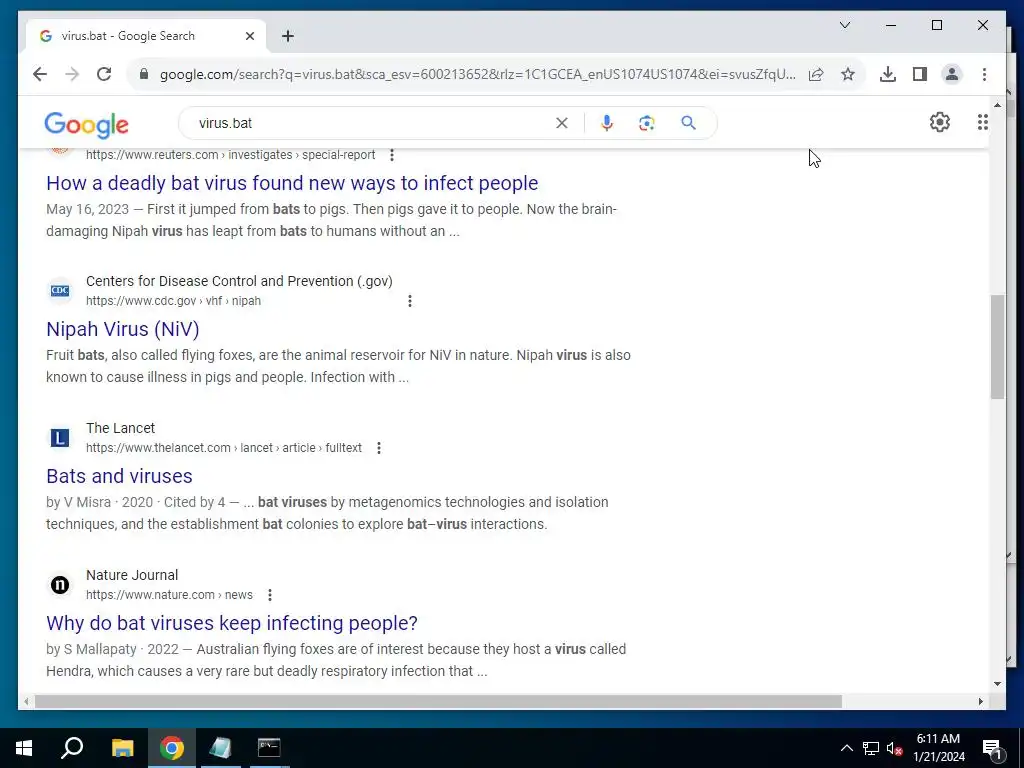The image size is (1024, 768).
Task: Go back to the previous page
Action: (x=40, y=74)
